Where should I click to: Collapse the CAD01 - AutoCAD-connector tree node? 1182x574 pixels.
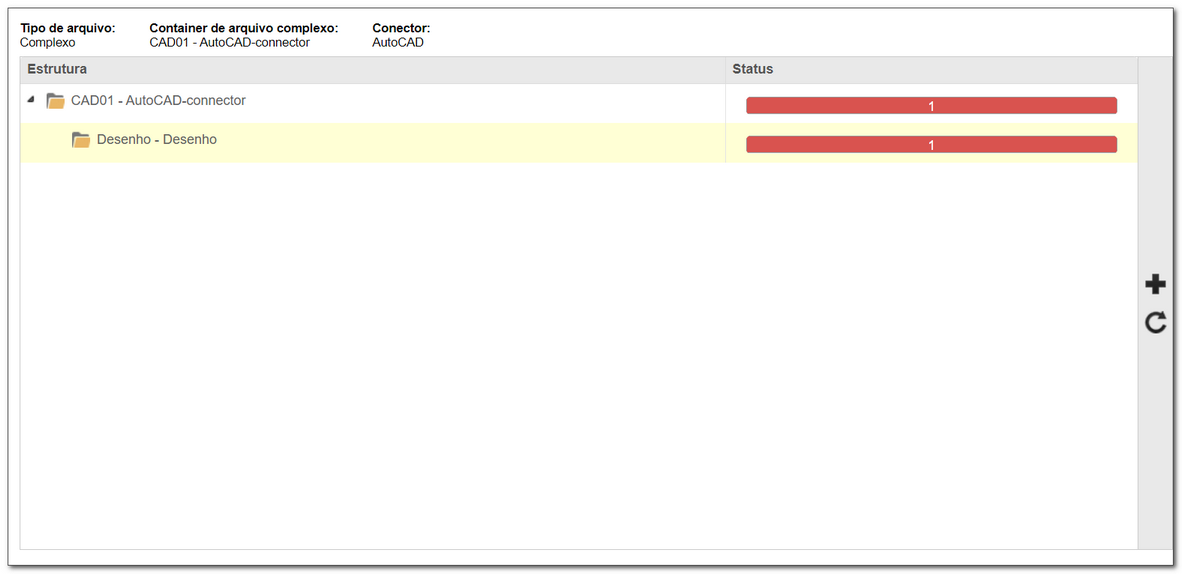31,99
